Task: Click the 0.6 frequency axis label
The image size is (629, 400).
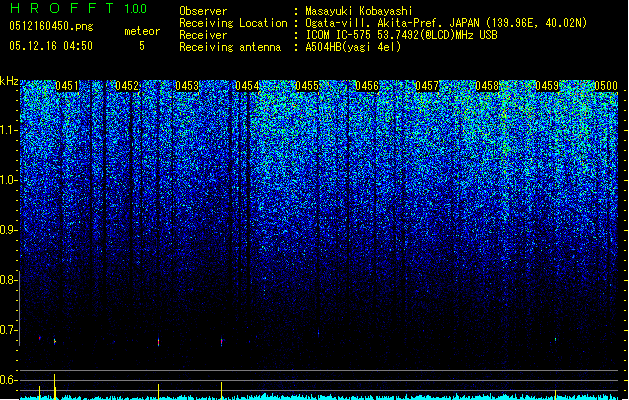Action: [8, 380]
